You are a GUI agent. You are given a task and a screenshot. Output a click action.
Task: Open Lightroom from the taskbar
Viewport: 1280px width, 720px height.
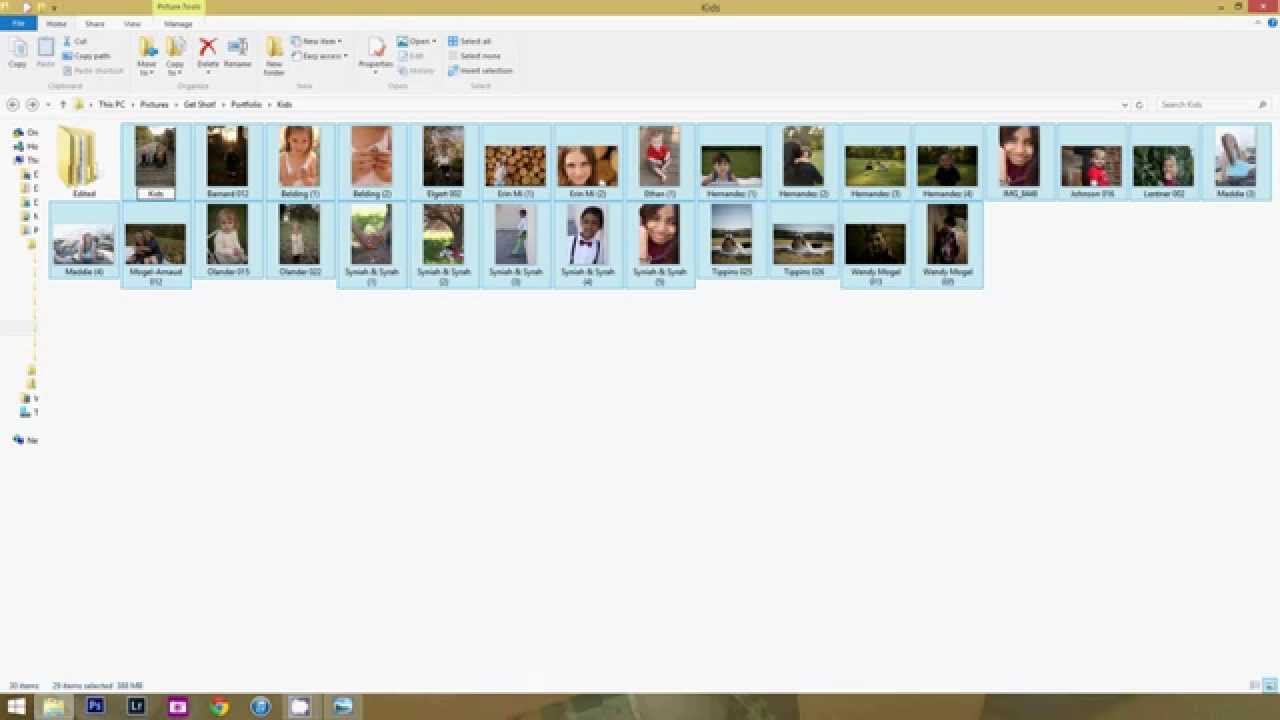[136, 706]
